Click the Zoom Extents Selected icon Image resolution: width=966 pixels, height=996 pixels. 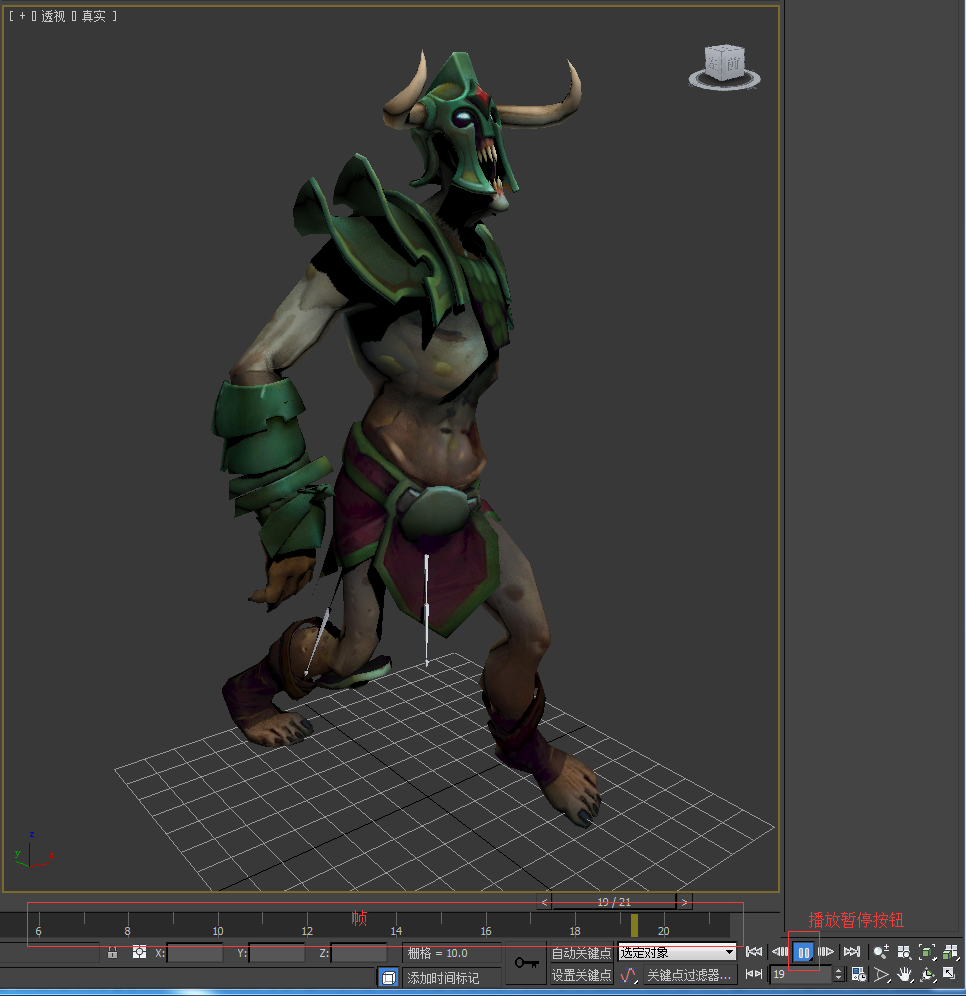[927, 952]
